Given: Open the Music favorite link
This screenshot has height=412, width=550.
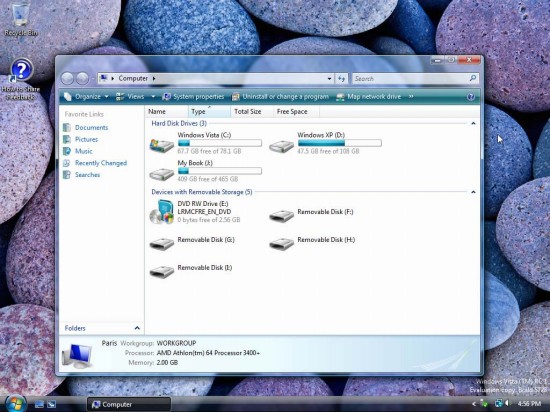Looking at the screenshot, I should pyautogui.click(x=83, y=151).
